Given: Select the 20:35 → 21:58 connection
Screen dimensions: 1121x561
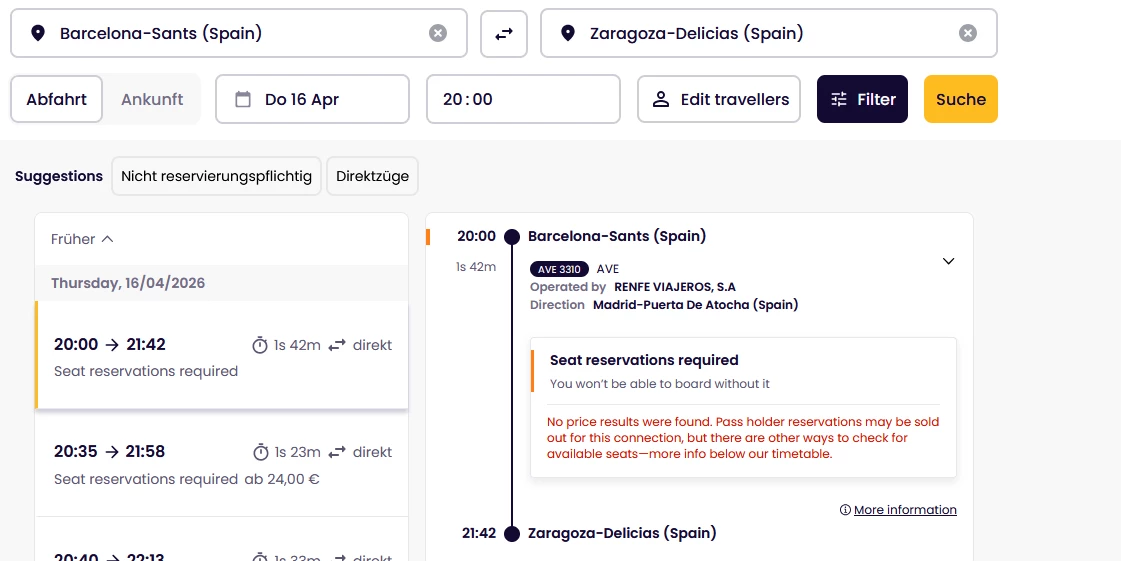Looking at the screenshot, I should (x=221, y=464).
